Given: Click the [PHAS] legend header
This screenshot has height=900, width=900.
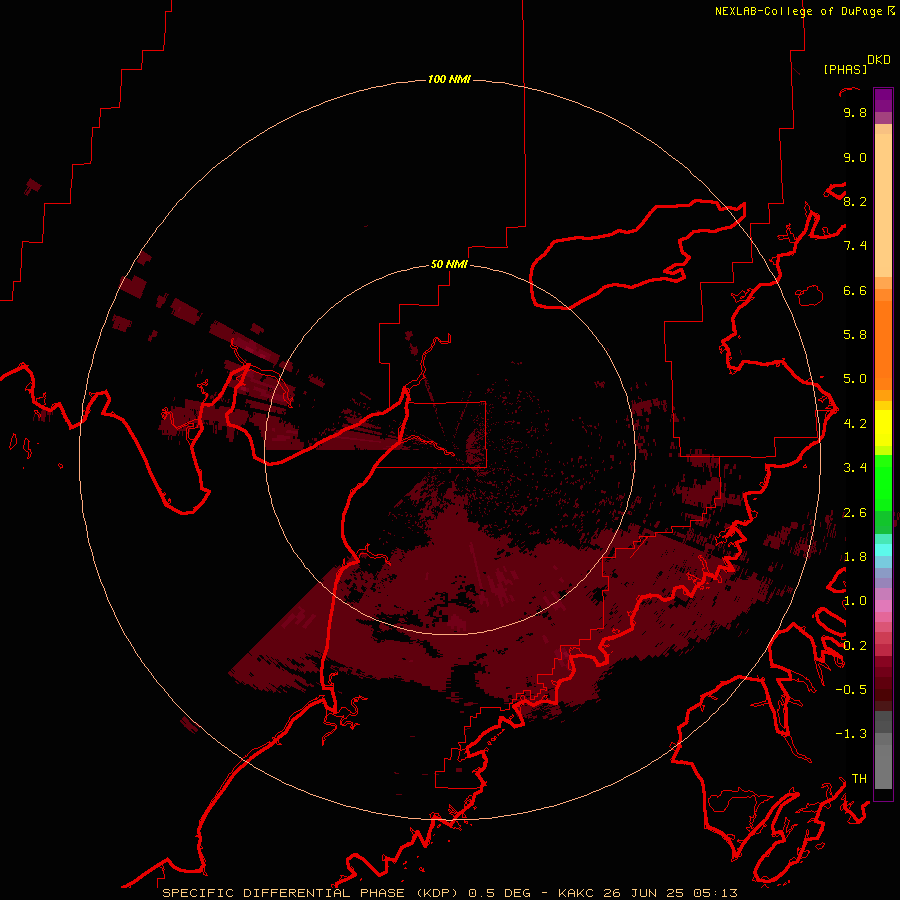Looking at the screenshot, I should pos(845,69).
